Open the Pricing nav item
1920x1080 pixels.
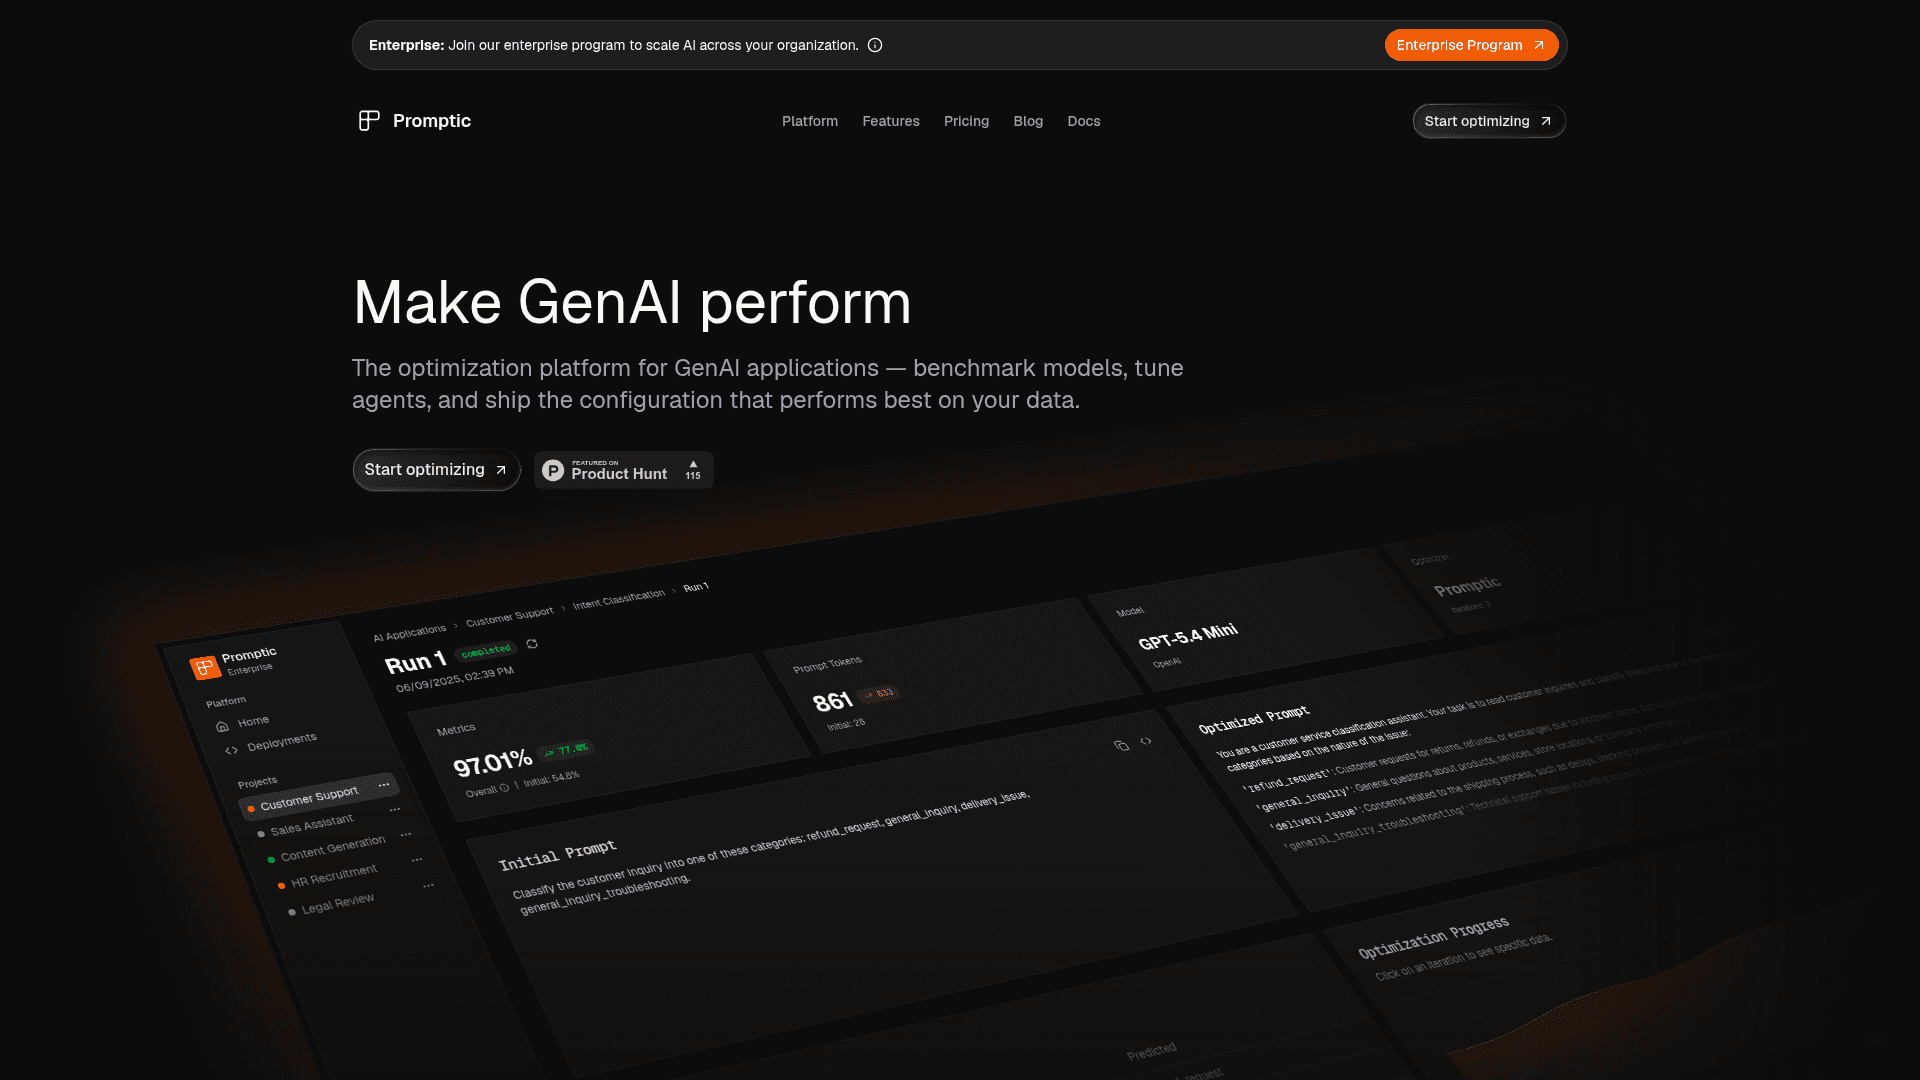click(x=966, y=121)
